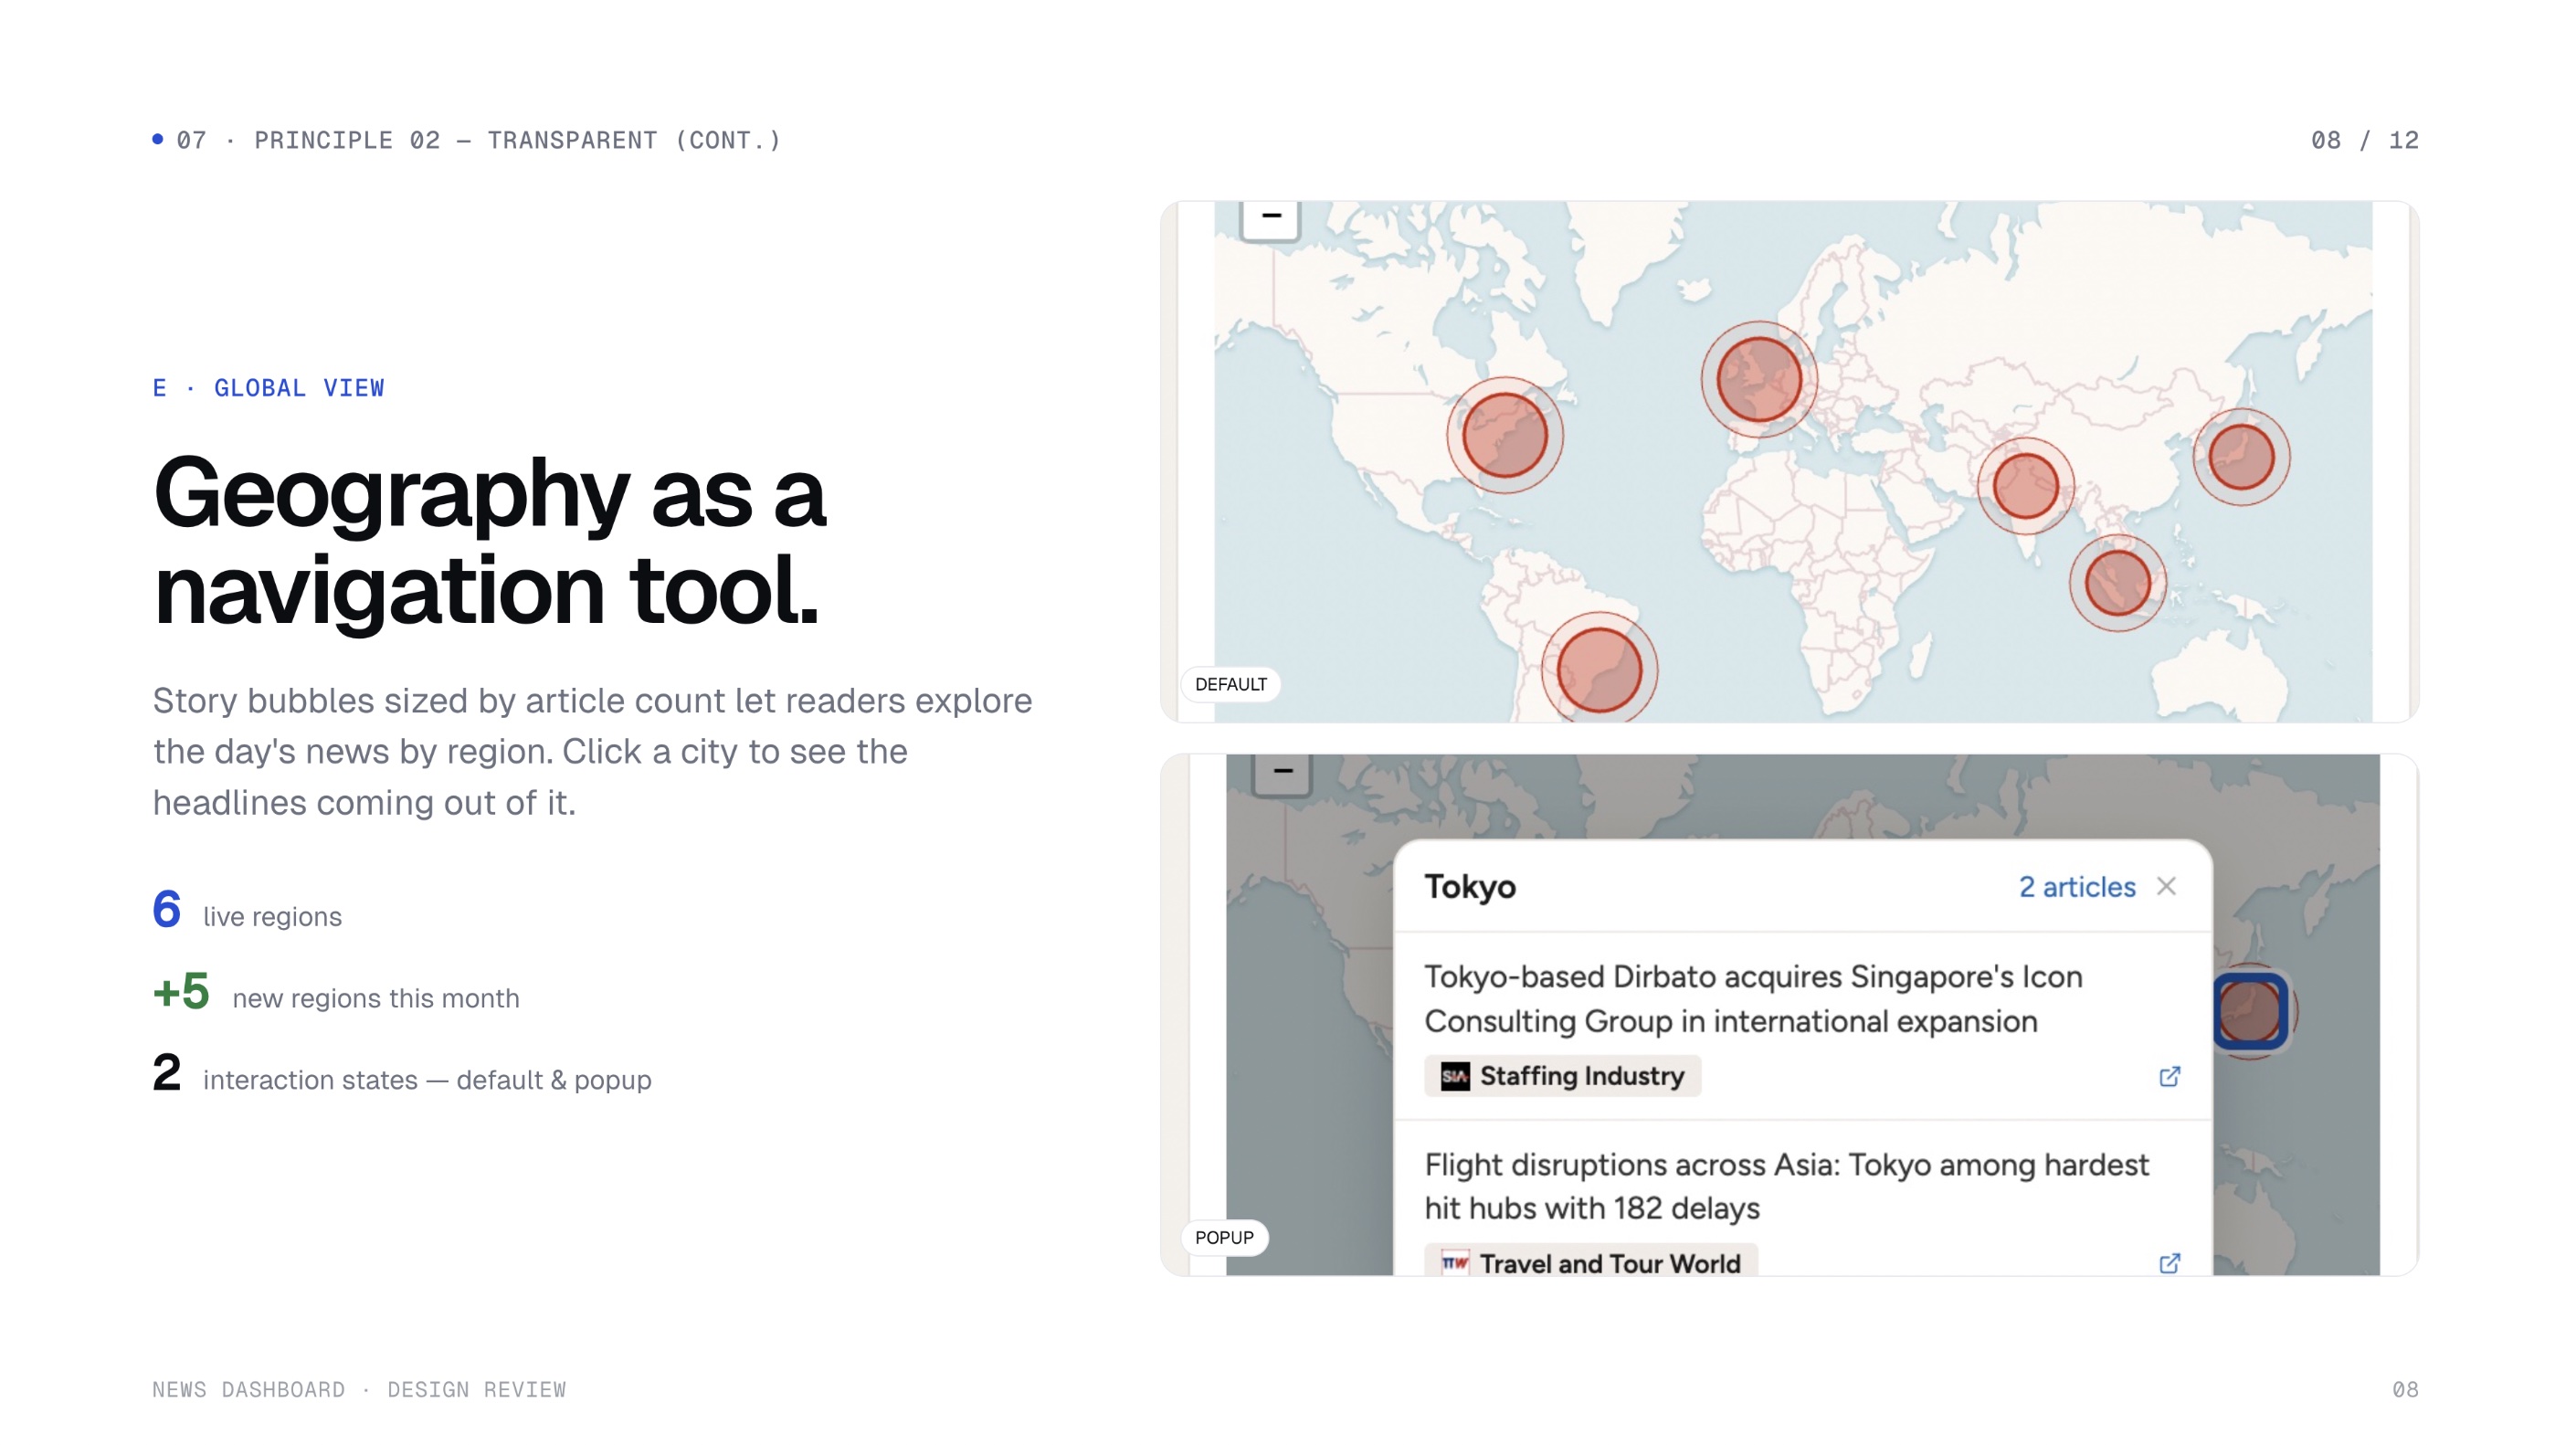Select the South America story bubble

tap(1599, 668)
